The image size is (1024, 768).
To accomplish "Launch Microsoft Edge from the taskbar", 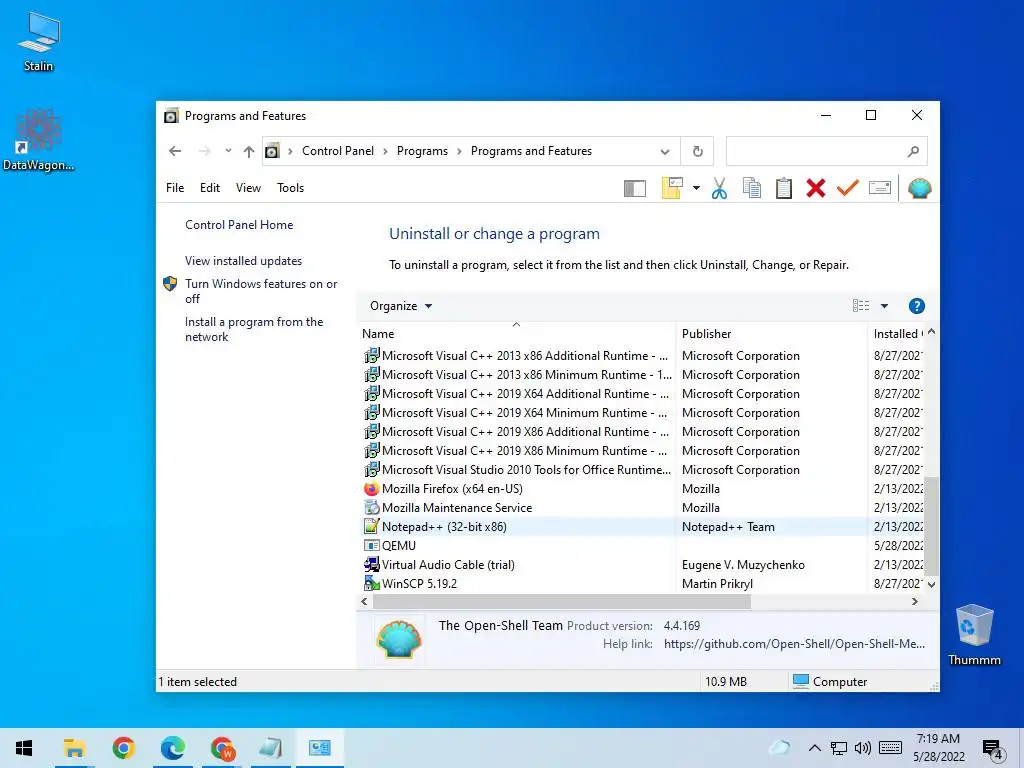I will tap(172, 748).
